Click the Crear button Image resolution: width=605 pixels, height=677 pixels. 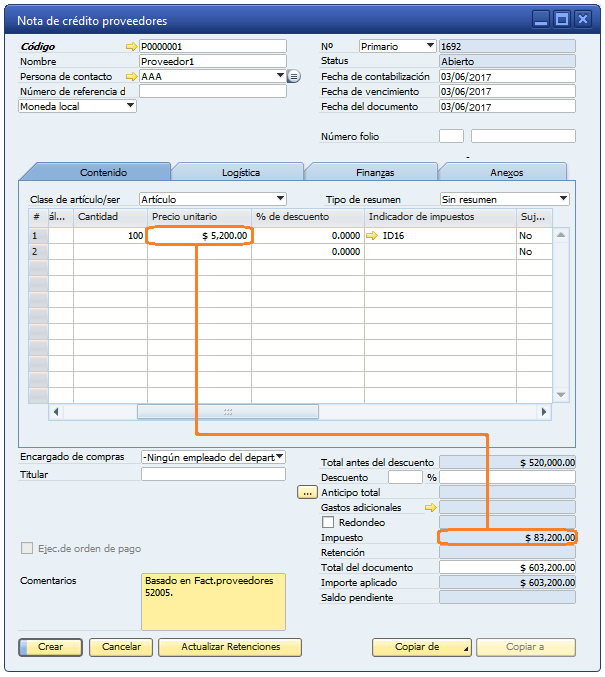click(x=50, y=647)
